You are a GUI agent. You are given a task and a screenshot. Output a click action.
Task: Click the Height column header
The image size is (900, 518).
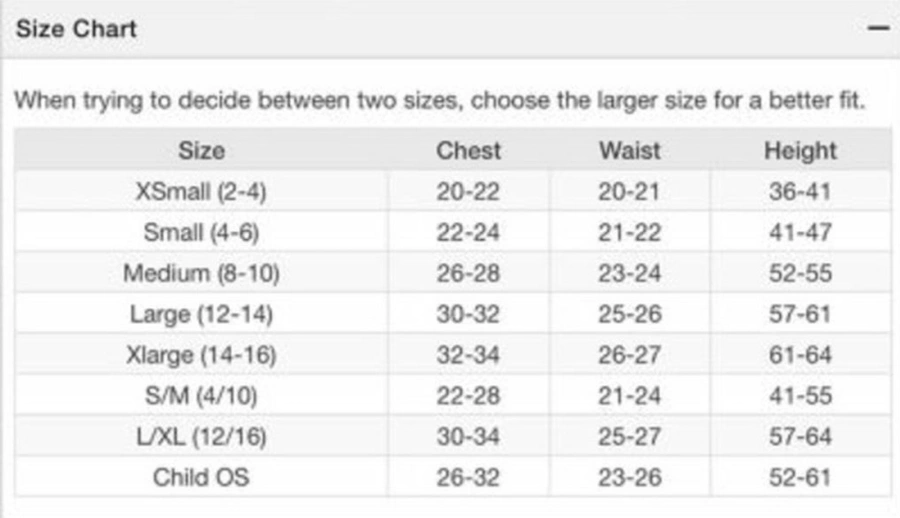[800, 151]
